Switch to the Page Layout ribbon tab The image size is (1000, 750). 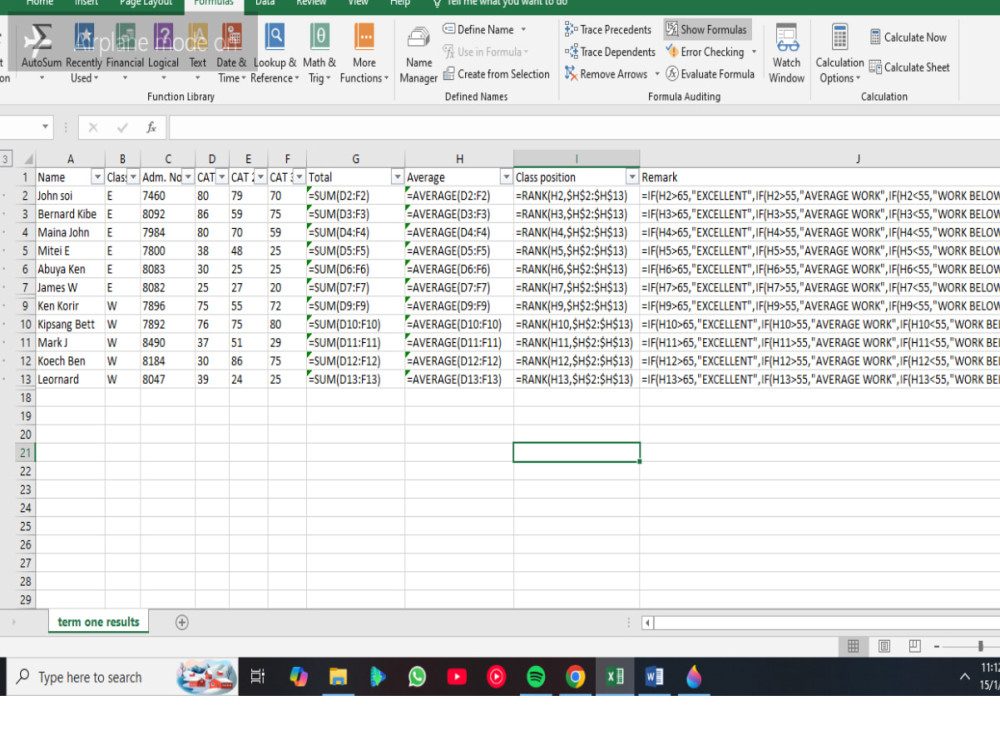146,3
